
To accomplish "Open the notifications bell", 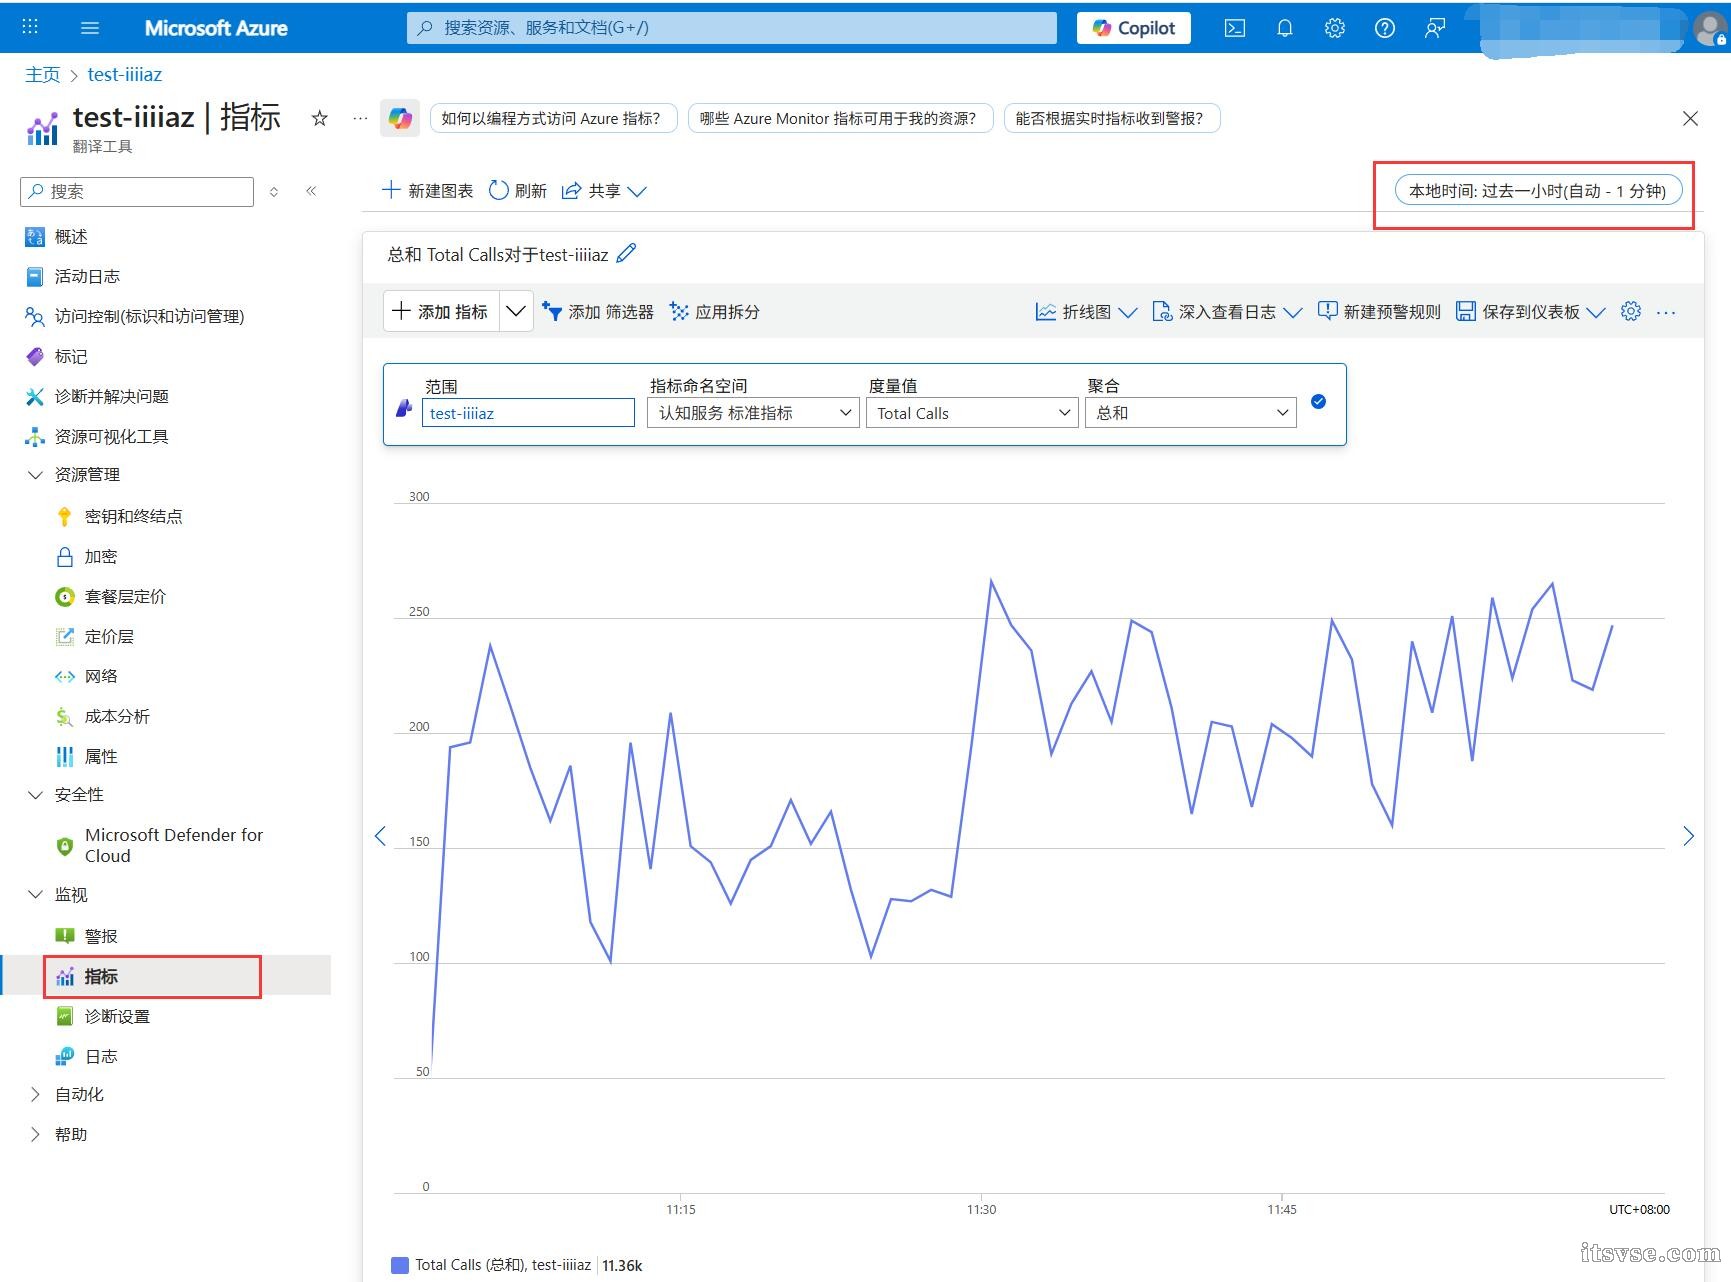I will click(1285, 28).
